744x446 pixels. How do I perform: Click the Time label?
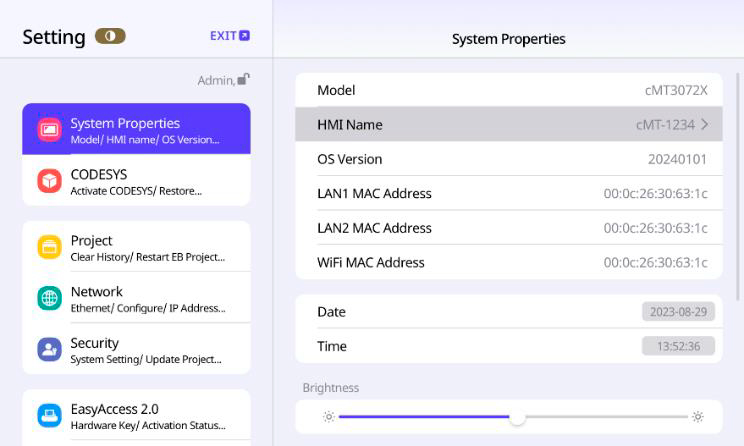332,346
